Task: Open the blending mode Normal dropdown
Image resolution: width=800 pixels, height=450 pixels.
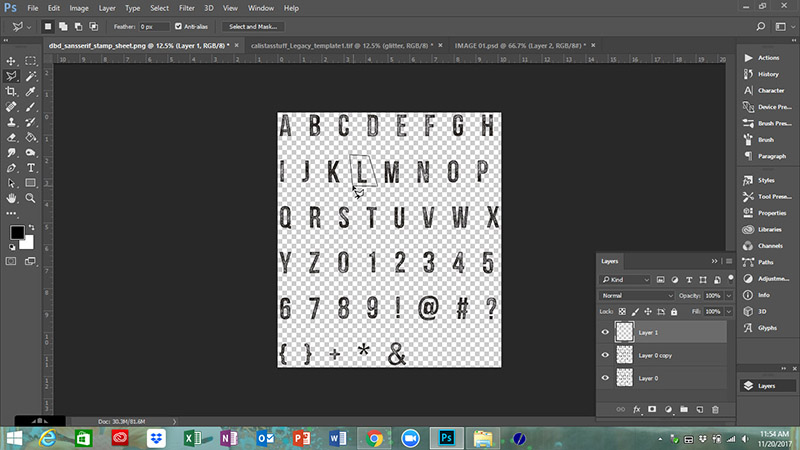Action: (x=637, y=296)
